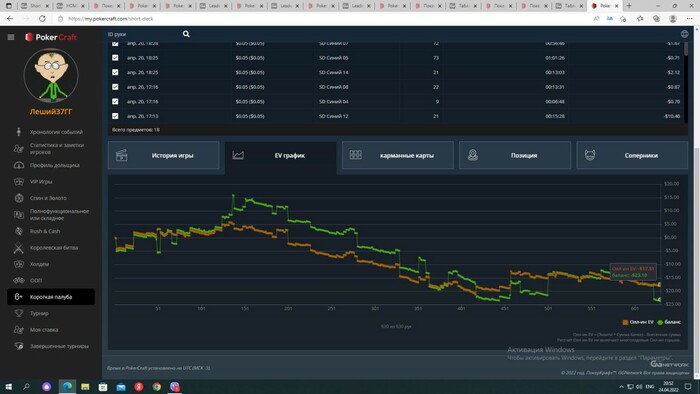Toggle the Олл-ин EV legend swatch
This screenshot has height=394, width=700.
[x=625, y=322]
